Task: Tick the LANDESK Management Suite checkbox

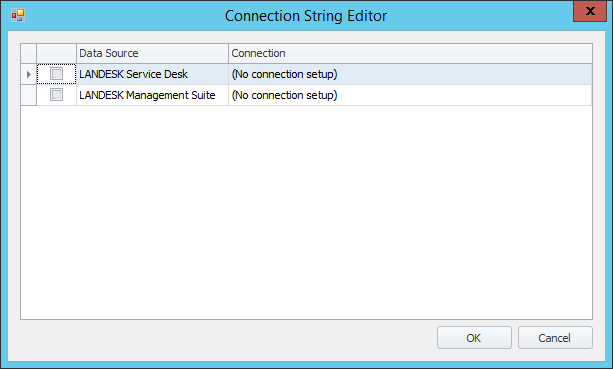Action: pos(56,95)
